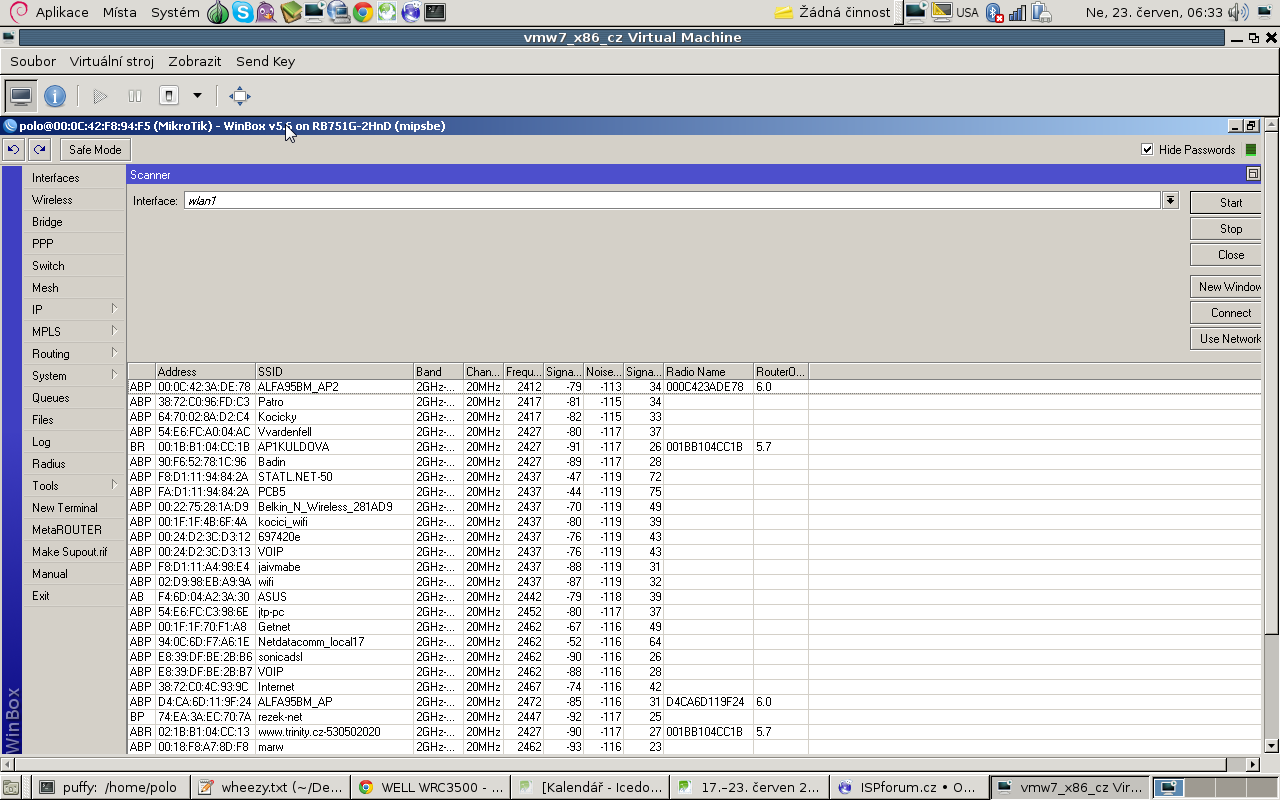Click the show desktop icon in bottom panel
1280x800 pixels.
[x=11, y=787]
